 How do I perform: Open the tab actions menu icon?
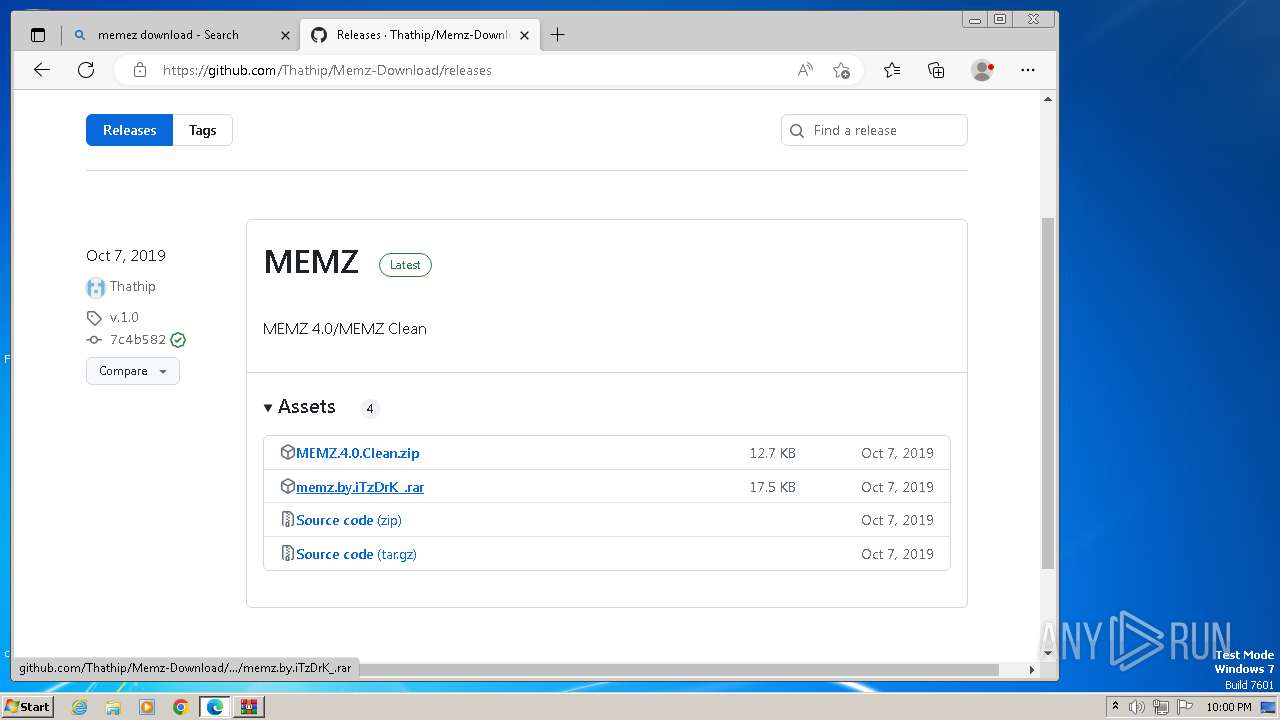coord(38,35)
